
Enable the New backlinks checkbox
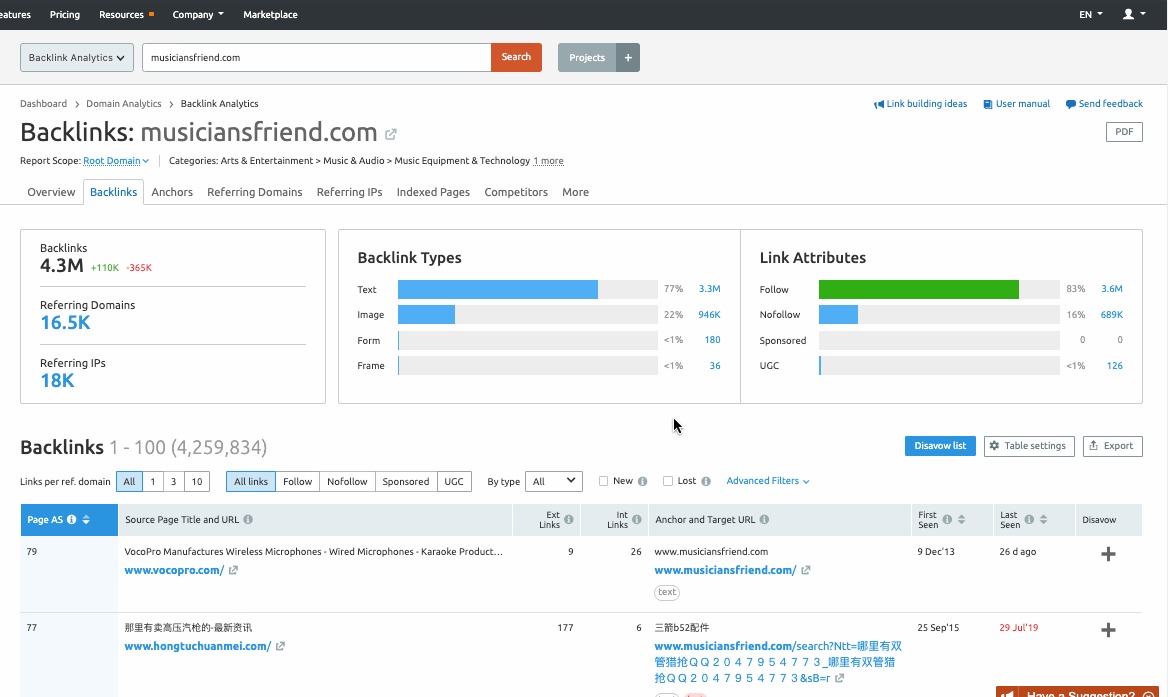[604, 481]
